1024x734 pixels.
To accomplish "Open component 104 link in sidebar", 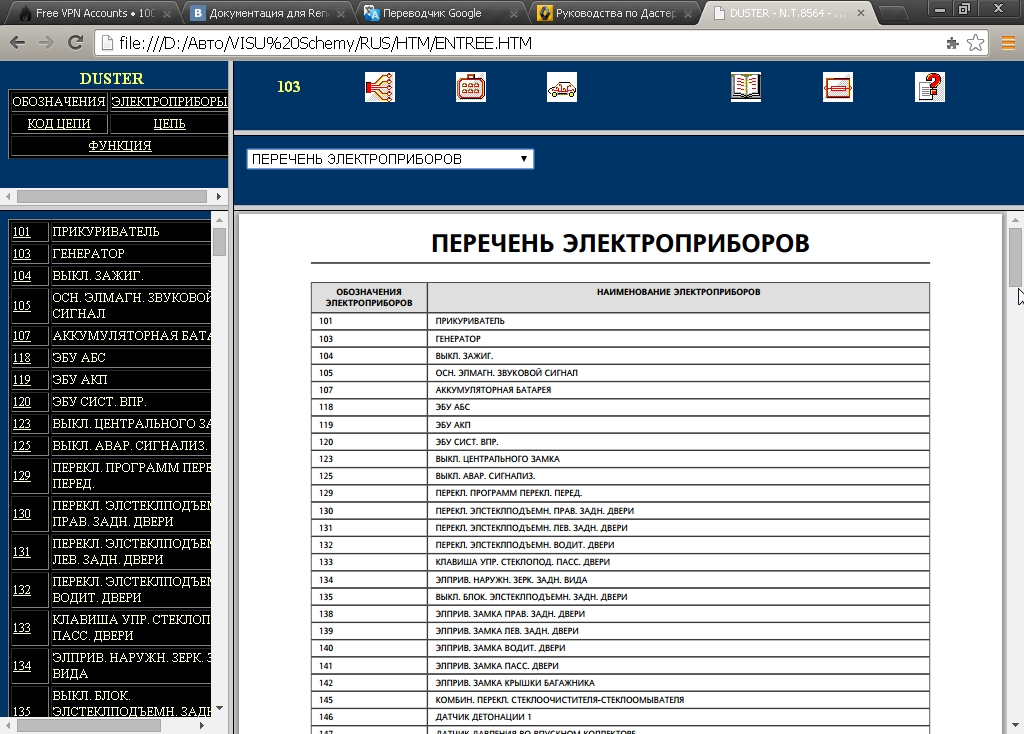I will click(x=22, y=276).
